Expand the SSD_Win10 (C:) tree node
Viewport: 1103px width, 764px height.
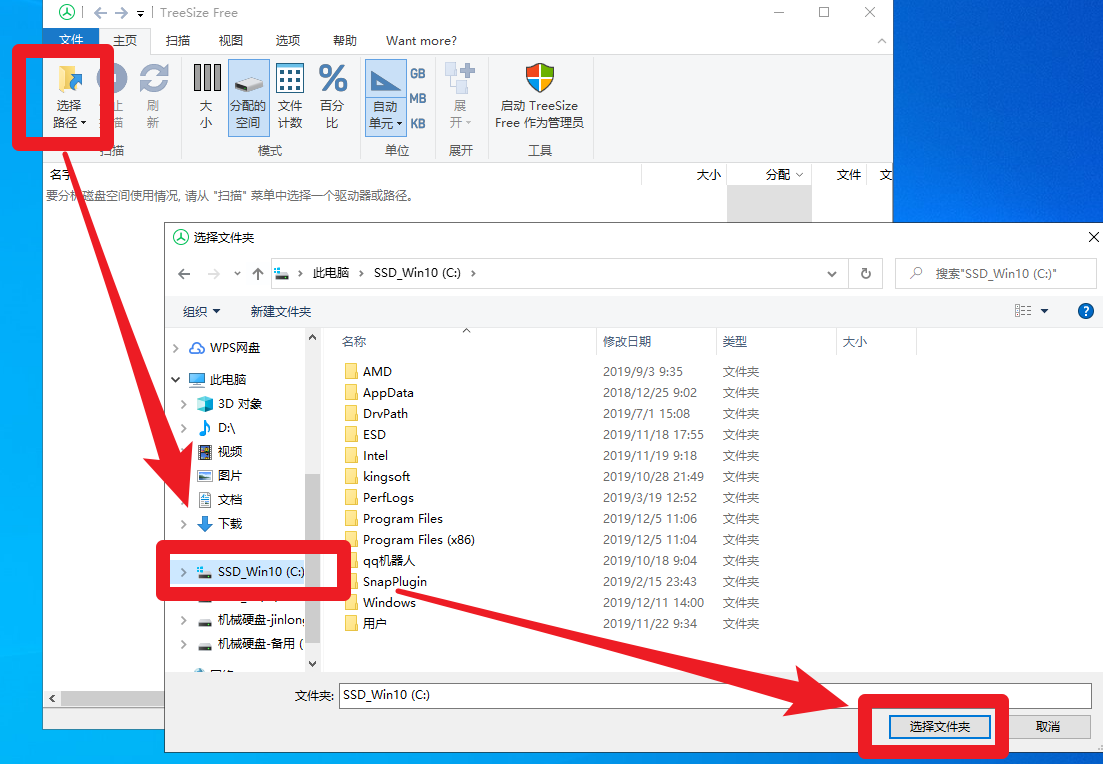coord(184,572)
